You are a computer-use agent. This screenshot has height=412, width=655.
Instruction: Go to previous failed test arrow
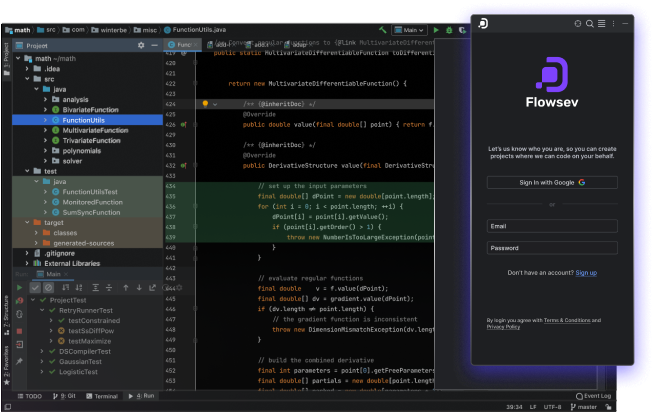(x=126, y=287)
